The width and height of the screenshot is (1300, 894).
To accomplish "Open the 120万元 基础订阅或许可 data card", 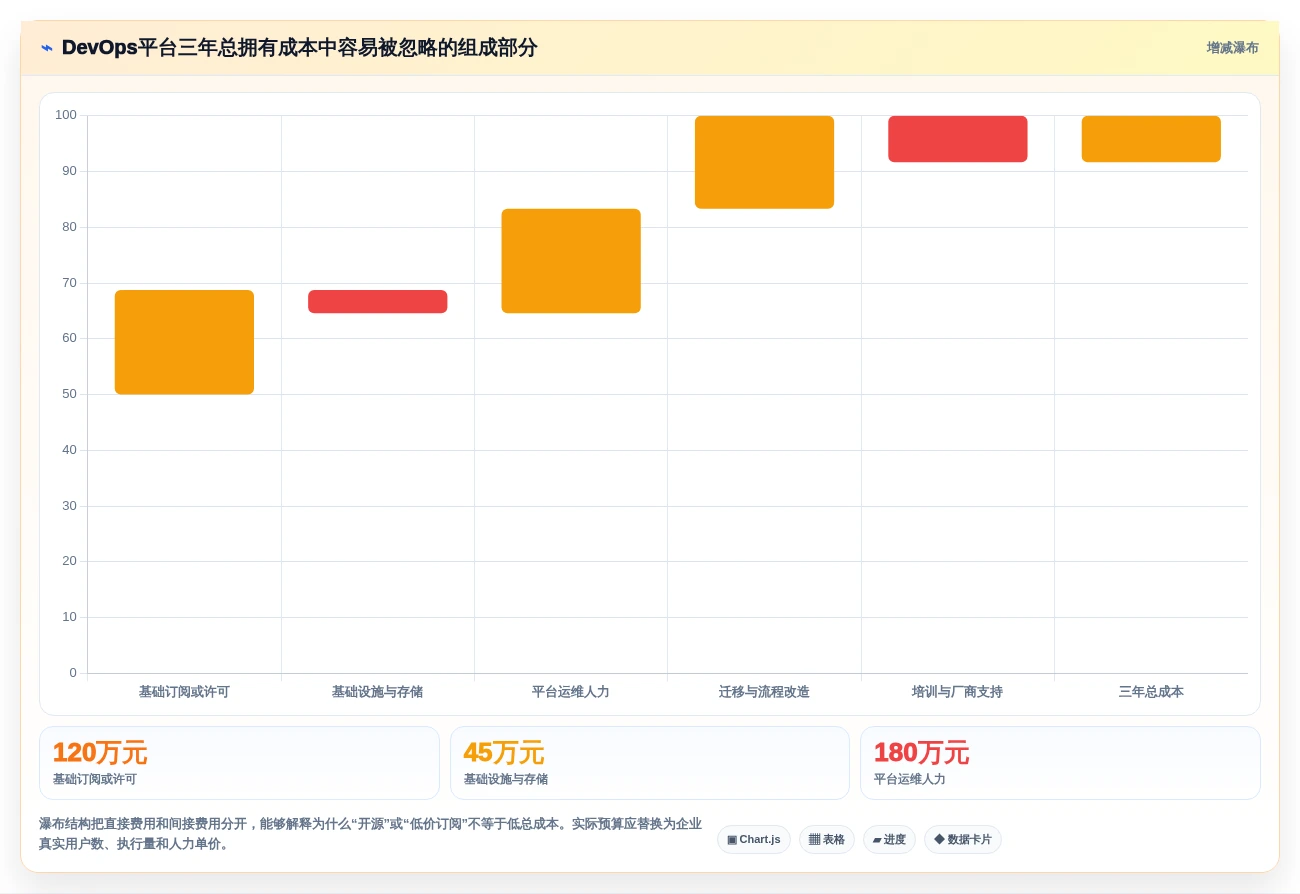I will tap(239, 763).
